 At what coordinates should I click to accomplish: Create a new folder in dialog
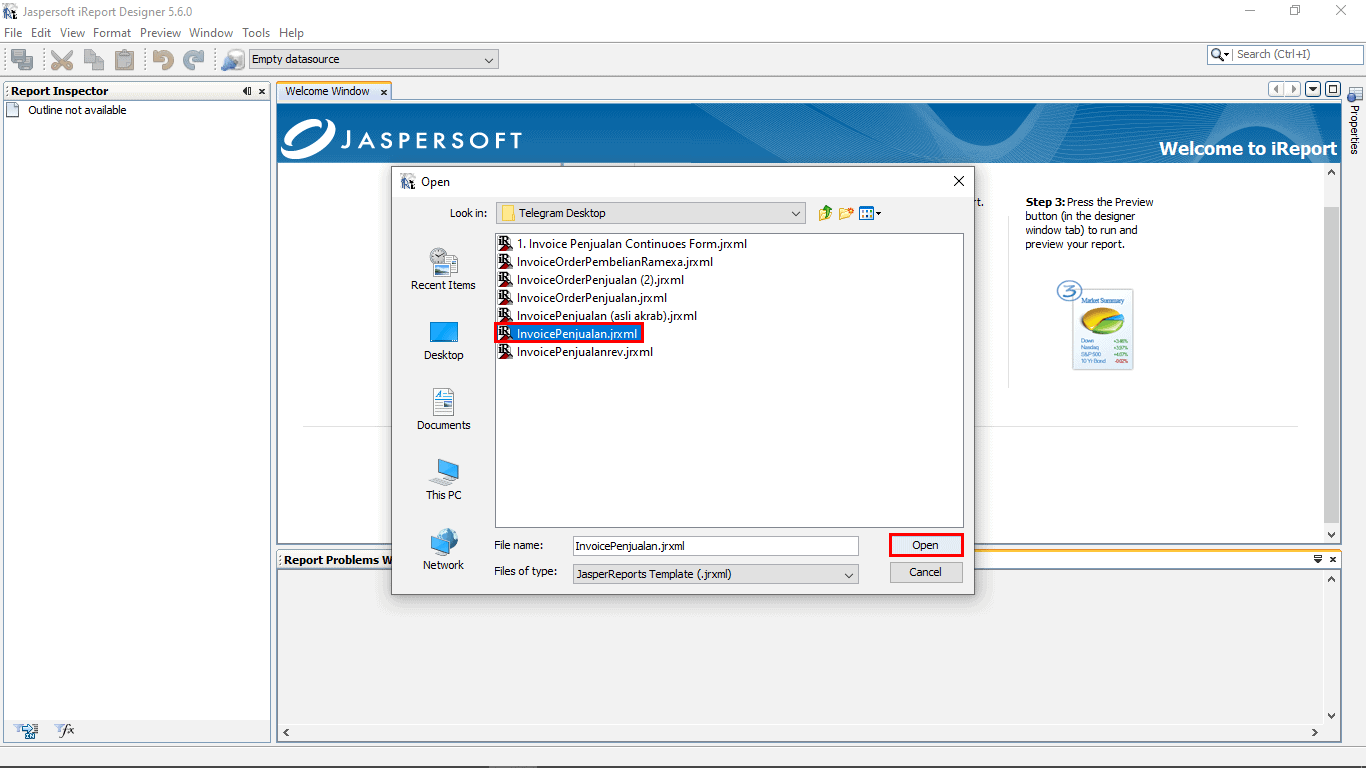pos(846,213)
